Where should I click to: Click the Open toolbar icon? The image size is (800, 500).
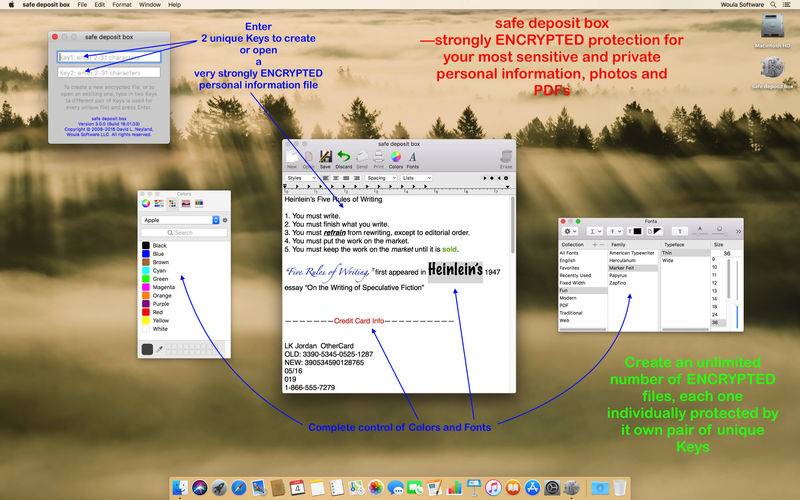tap(309, 158)
